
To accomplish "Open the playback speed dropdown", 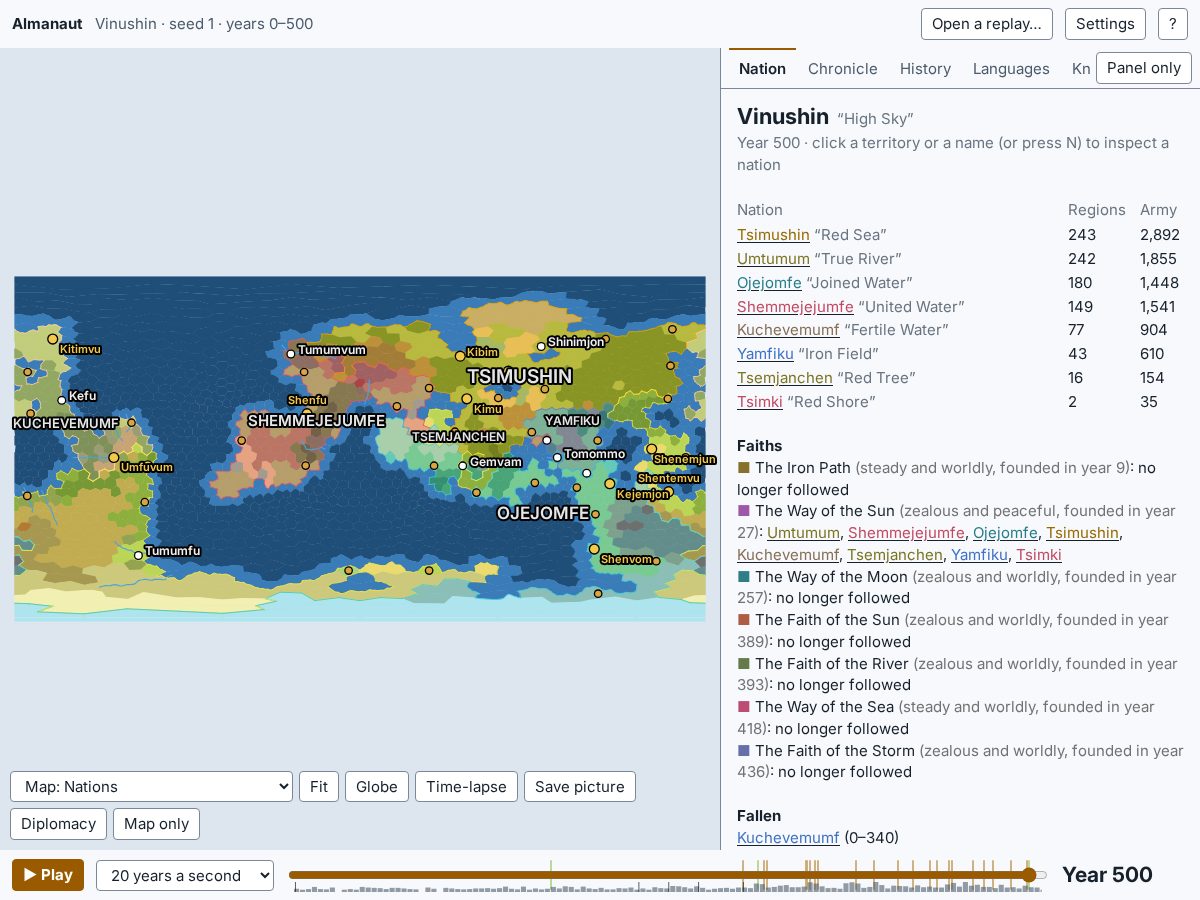I will 185,875.
